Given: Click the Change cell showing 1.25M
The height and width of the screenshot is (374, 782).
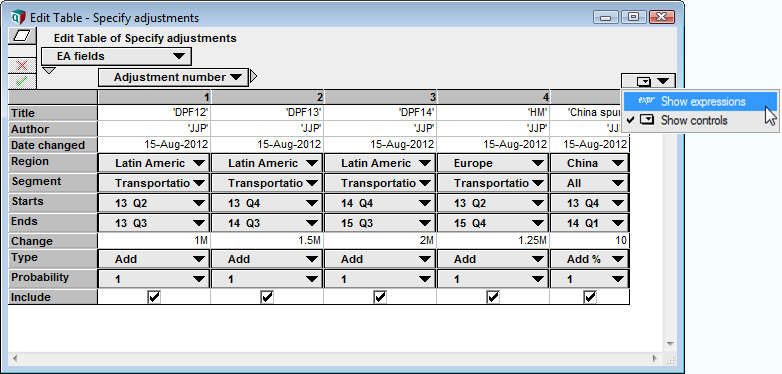Looking at the screenshot, I should pos(493,241).
